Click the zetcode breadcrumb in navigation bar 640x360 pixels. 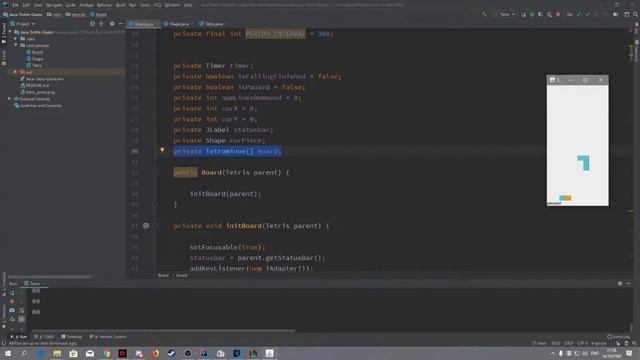(76, 14)
